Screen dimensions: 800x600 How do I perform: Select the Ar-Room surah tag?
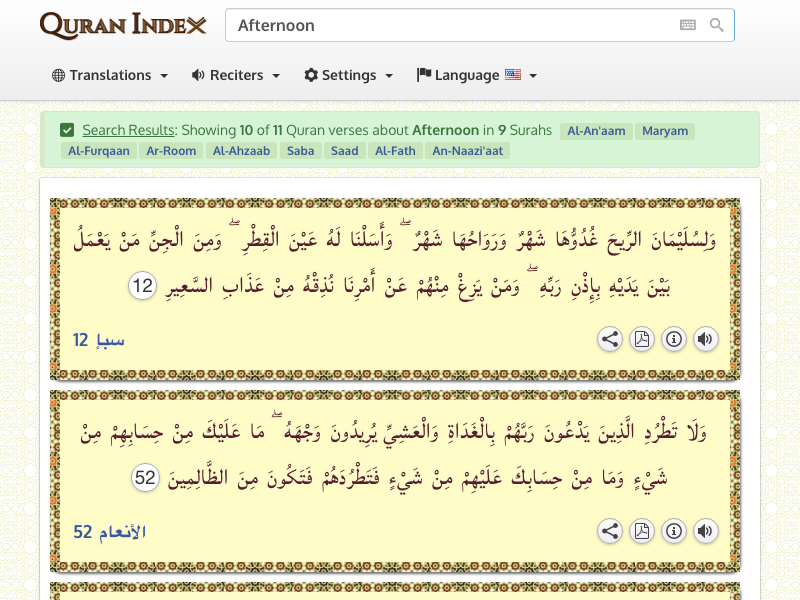171,151
